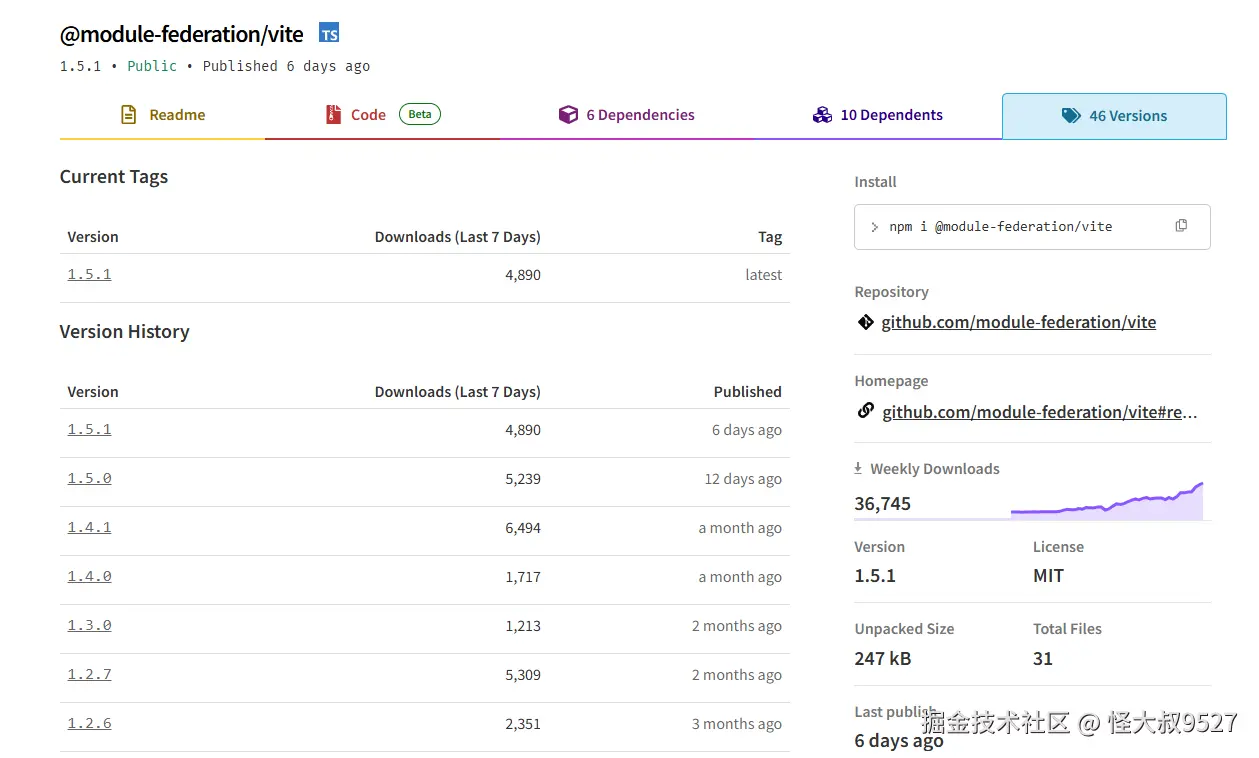Viewport: 1259px width, 758px height.
Task: Click the Beta badge on Code tab
Action: click(x=420, y=114)
